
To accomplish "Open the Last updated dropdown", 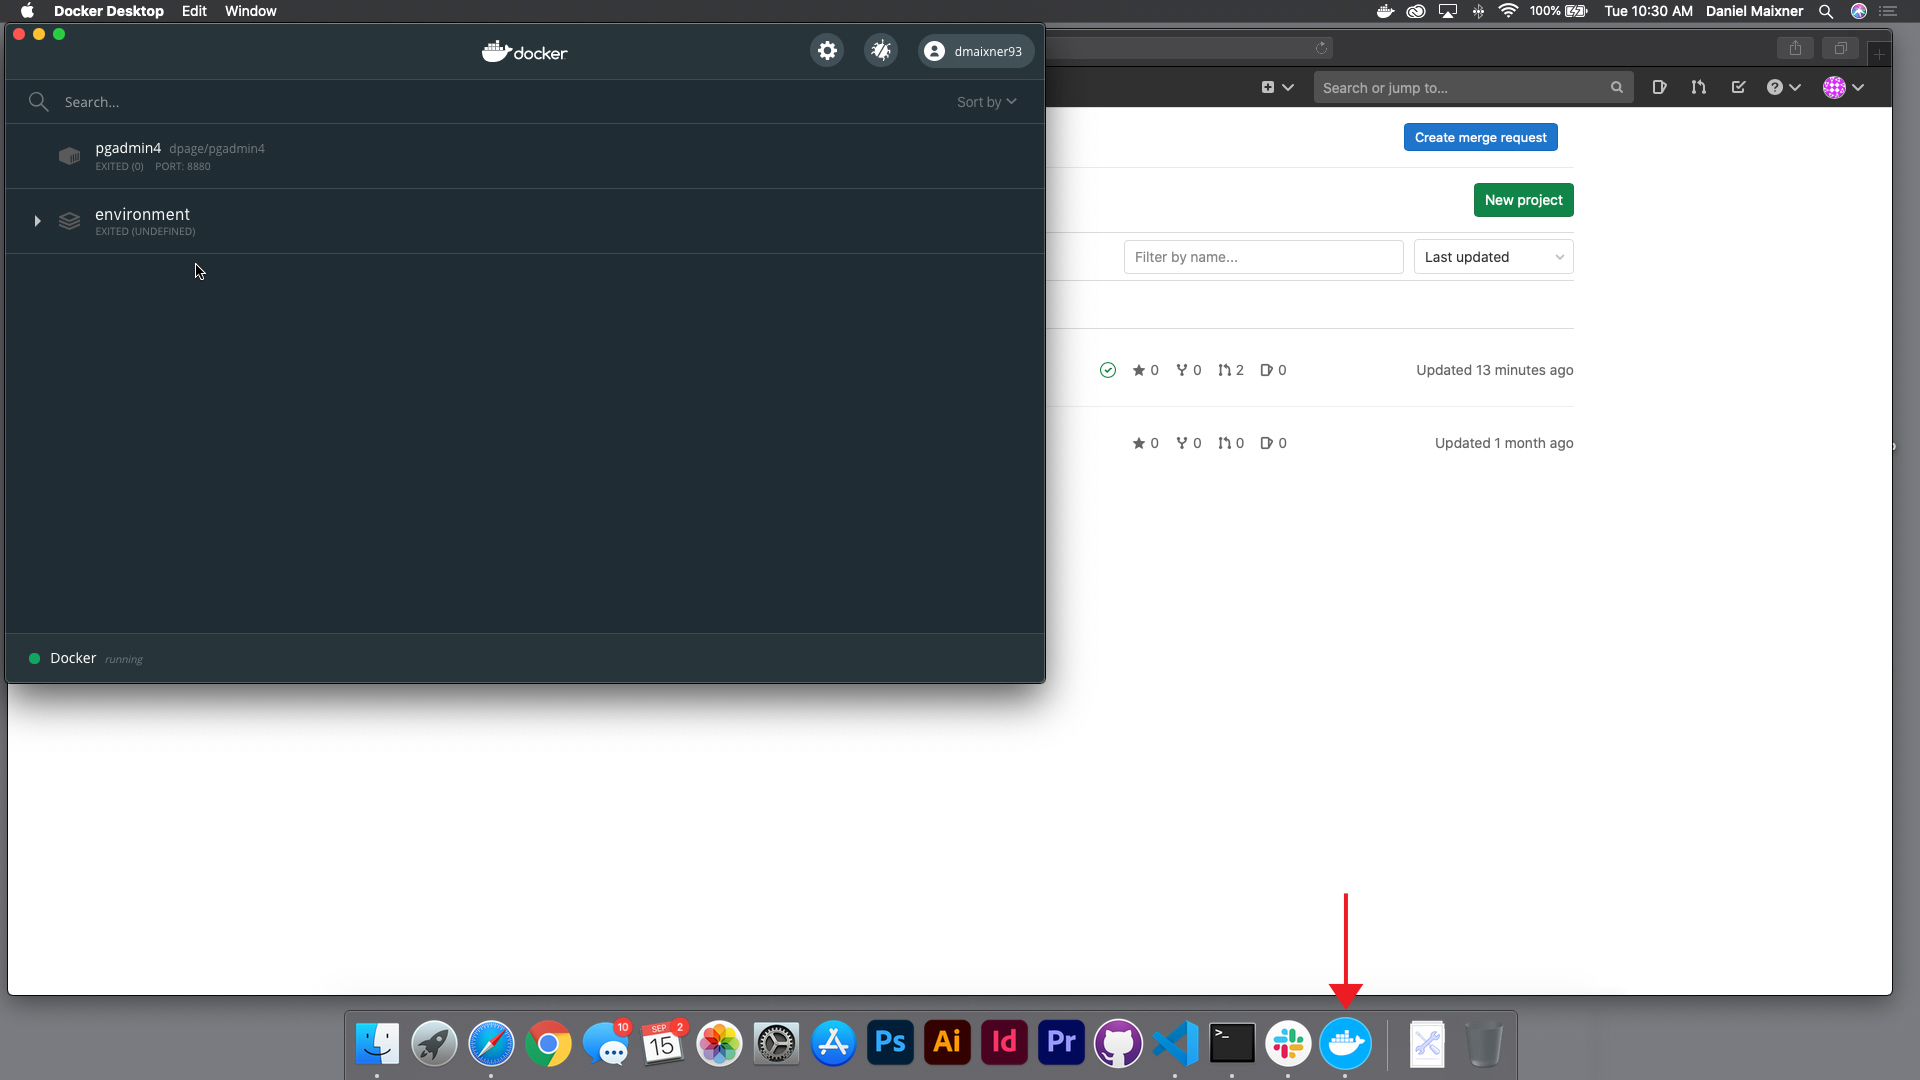I will click(1493, 256).
